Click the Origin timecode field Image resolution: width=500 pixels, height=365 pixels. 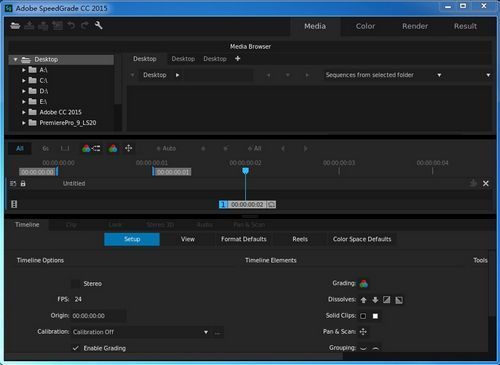tap(99, 316)
